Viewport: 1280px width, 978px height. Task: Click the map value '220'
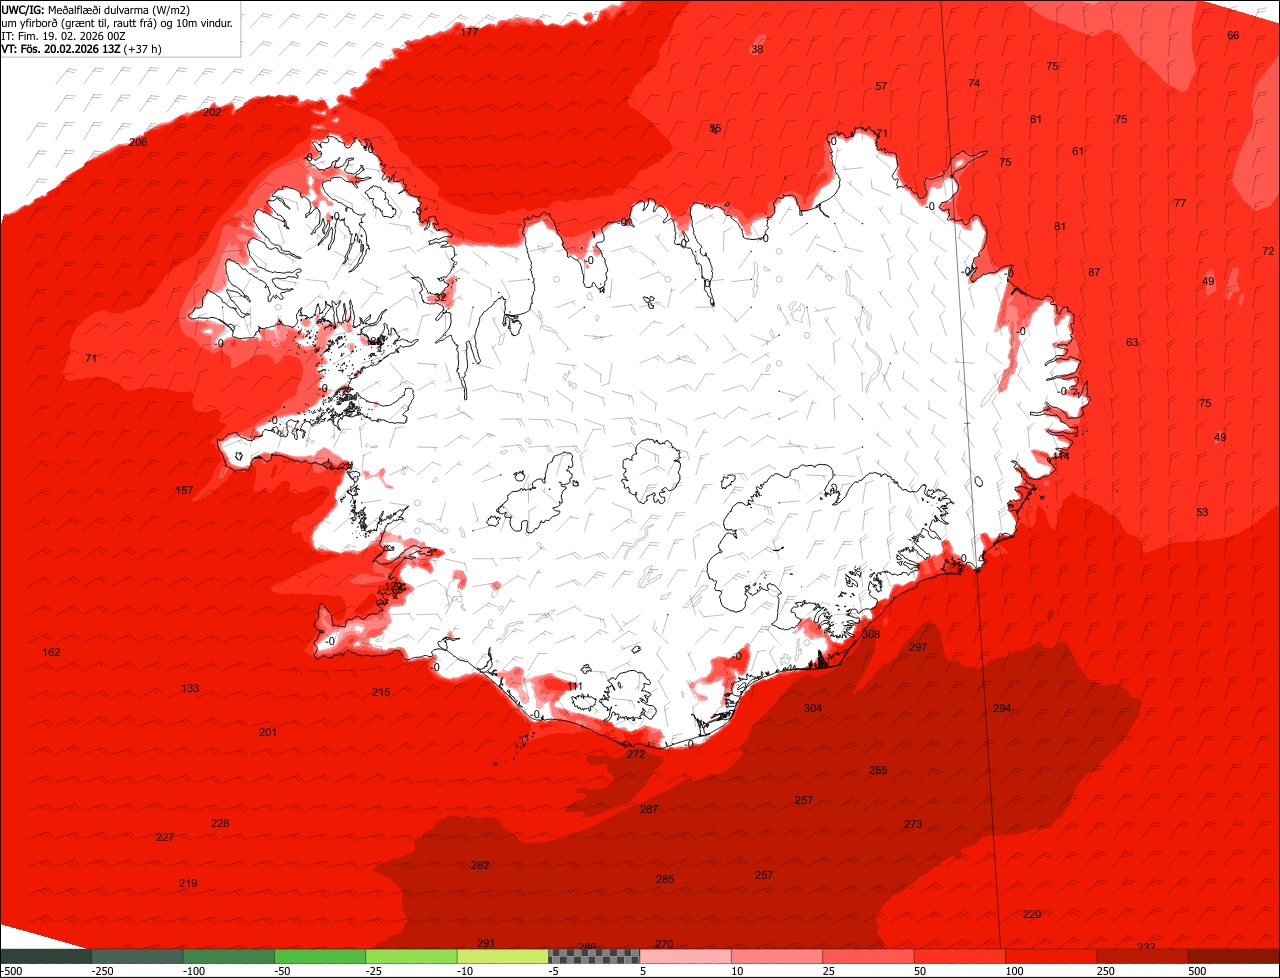[x=1032, y=914]
